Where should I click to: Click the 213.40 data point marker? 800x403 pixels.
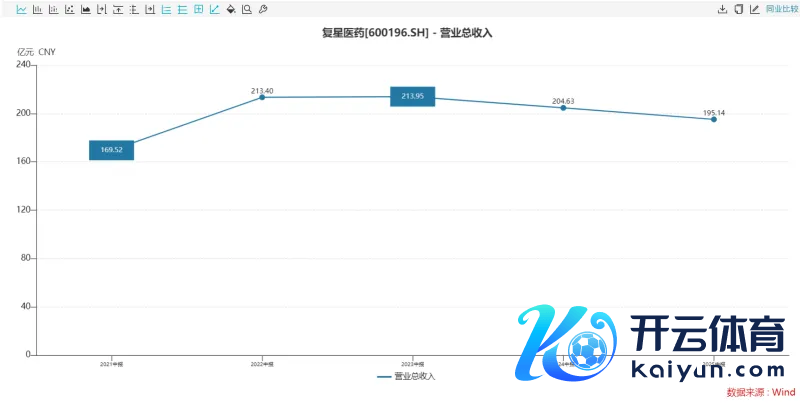click(x=262, y=97)
